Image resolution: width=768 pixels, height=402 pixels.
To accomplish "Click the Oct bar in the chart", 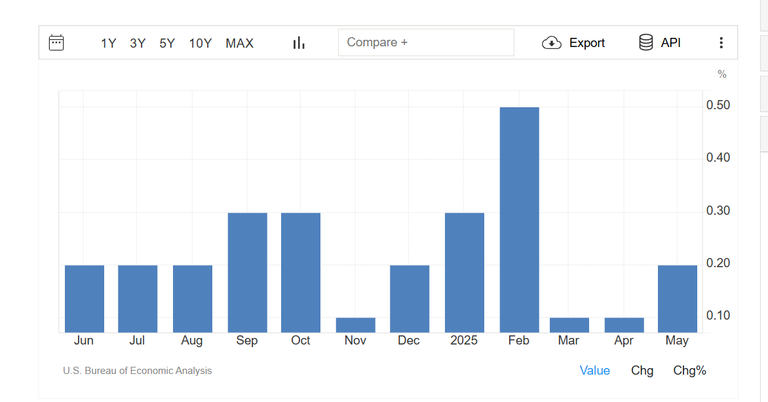I will (301, 273).
